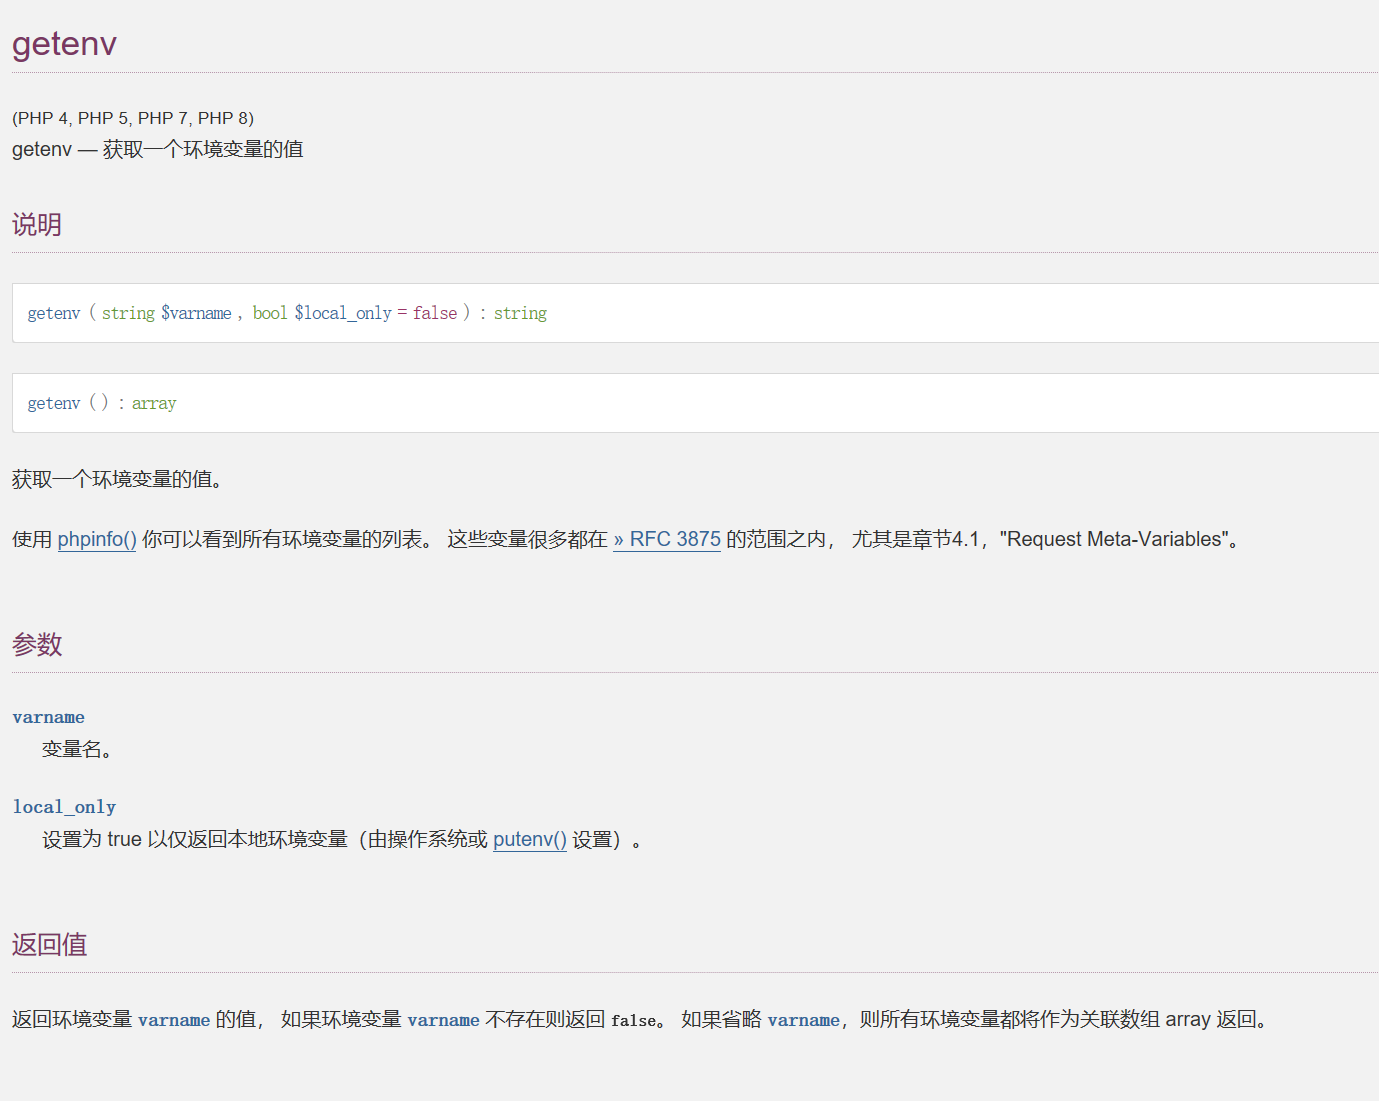
Task: Click the getenv page title heading
Action: point(64,44)
